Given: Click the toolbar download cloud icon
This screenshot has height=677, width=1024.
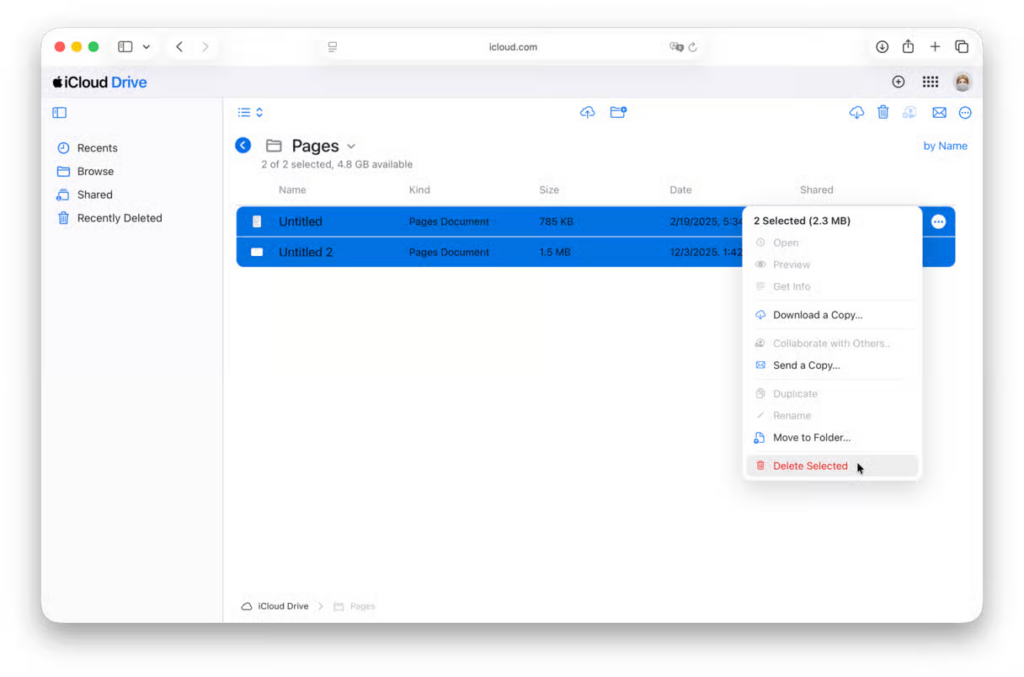Looking at the screenshot, I should (856, 113).
